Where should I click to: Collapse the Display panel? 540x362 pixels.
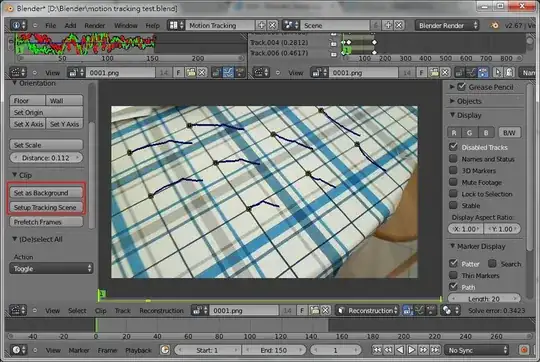(453, 115)
